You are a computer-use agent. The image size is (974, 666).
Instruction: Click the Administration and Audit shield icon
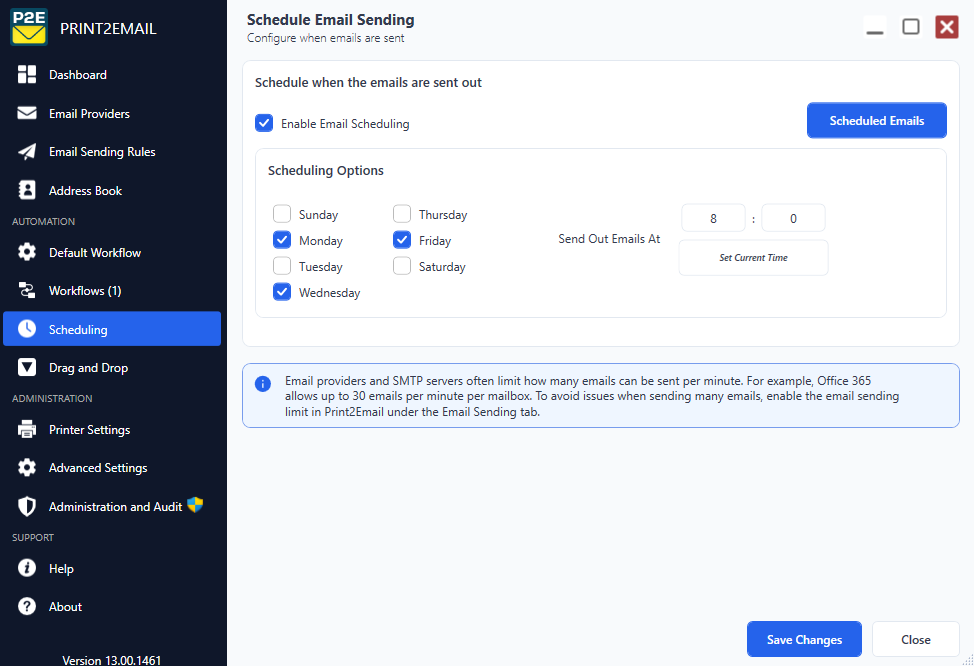pos(27,506)
